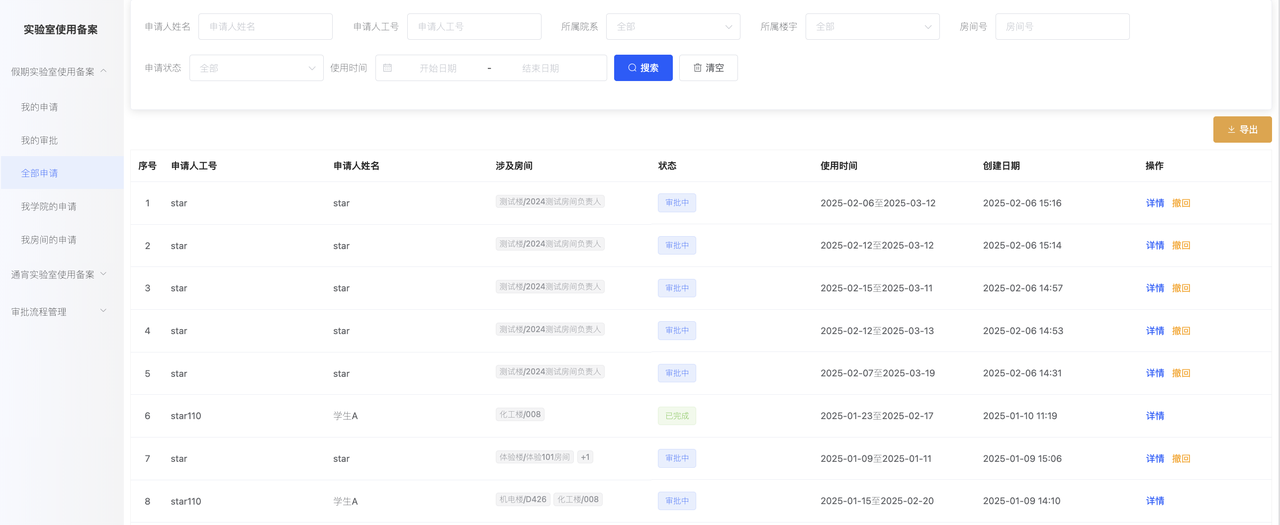Open 详情 for row 8
The image size is (1280, 525).
click(x=1155, y=501)
